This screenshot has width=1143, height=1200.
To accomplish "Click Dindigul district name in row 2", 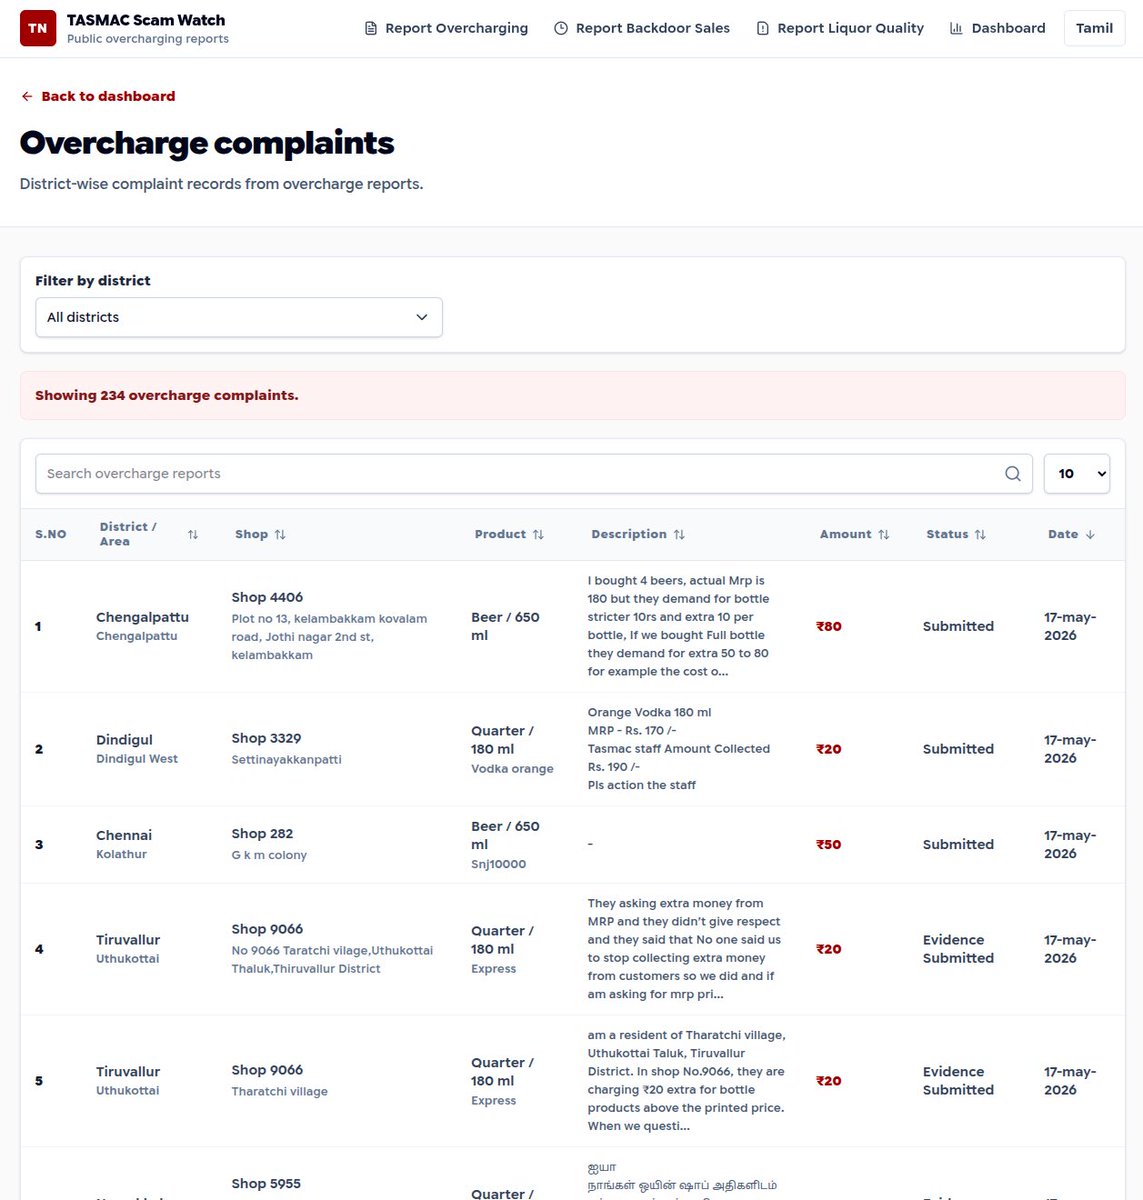I will 124,740.
